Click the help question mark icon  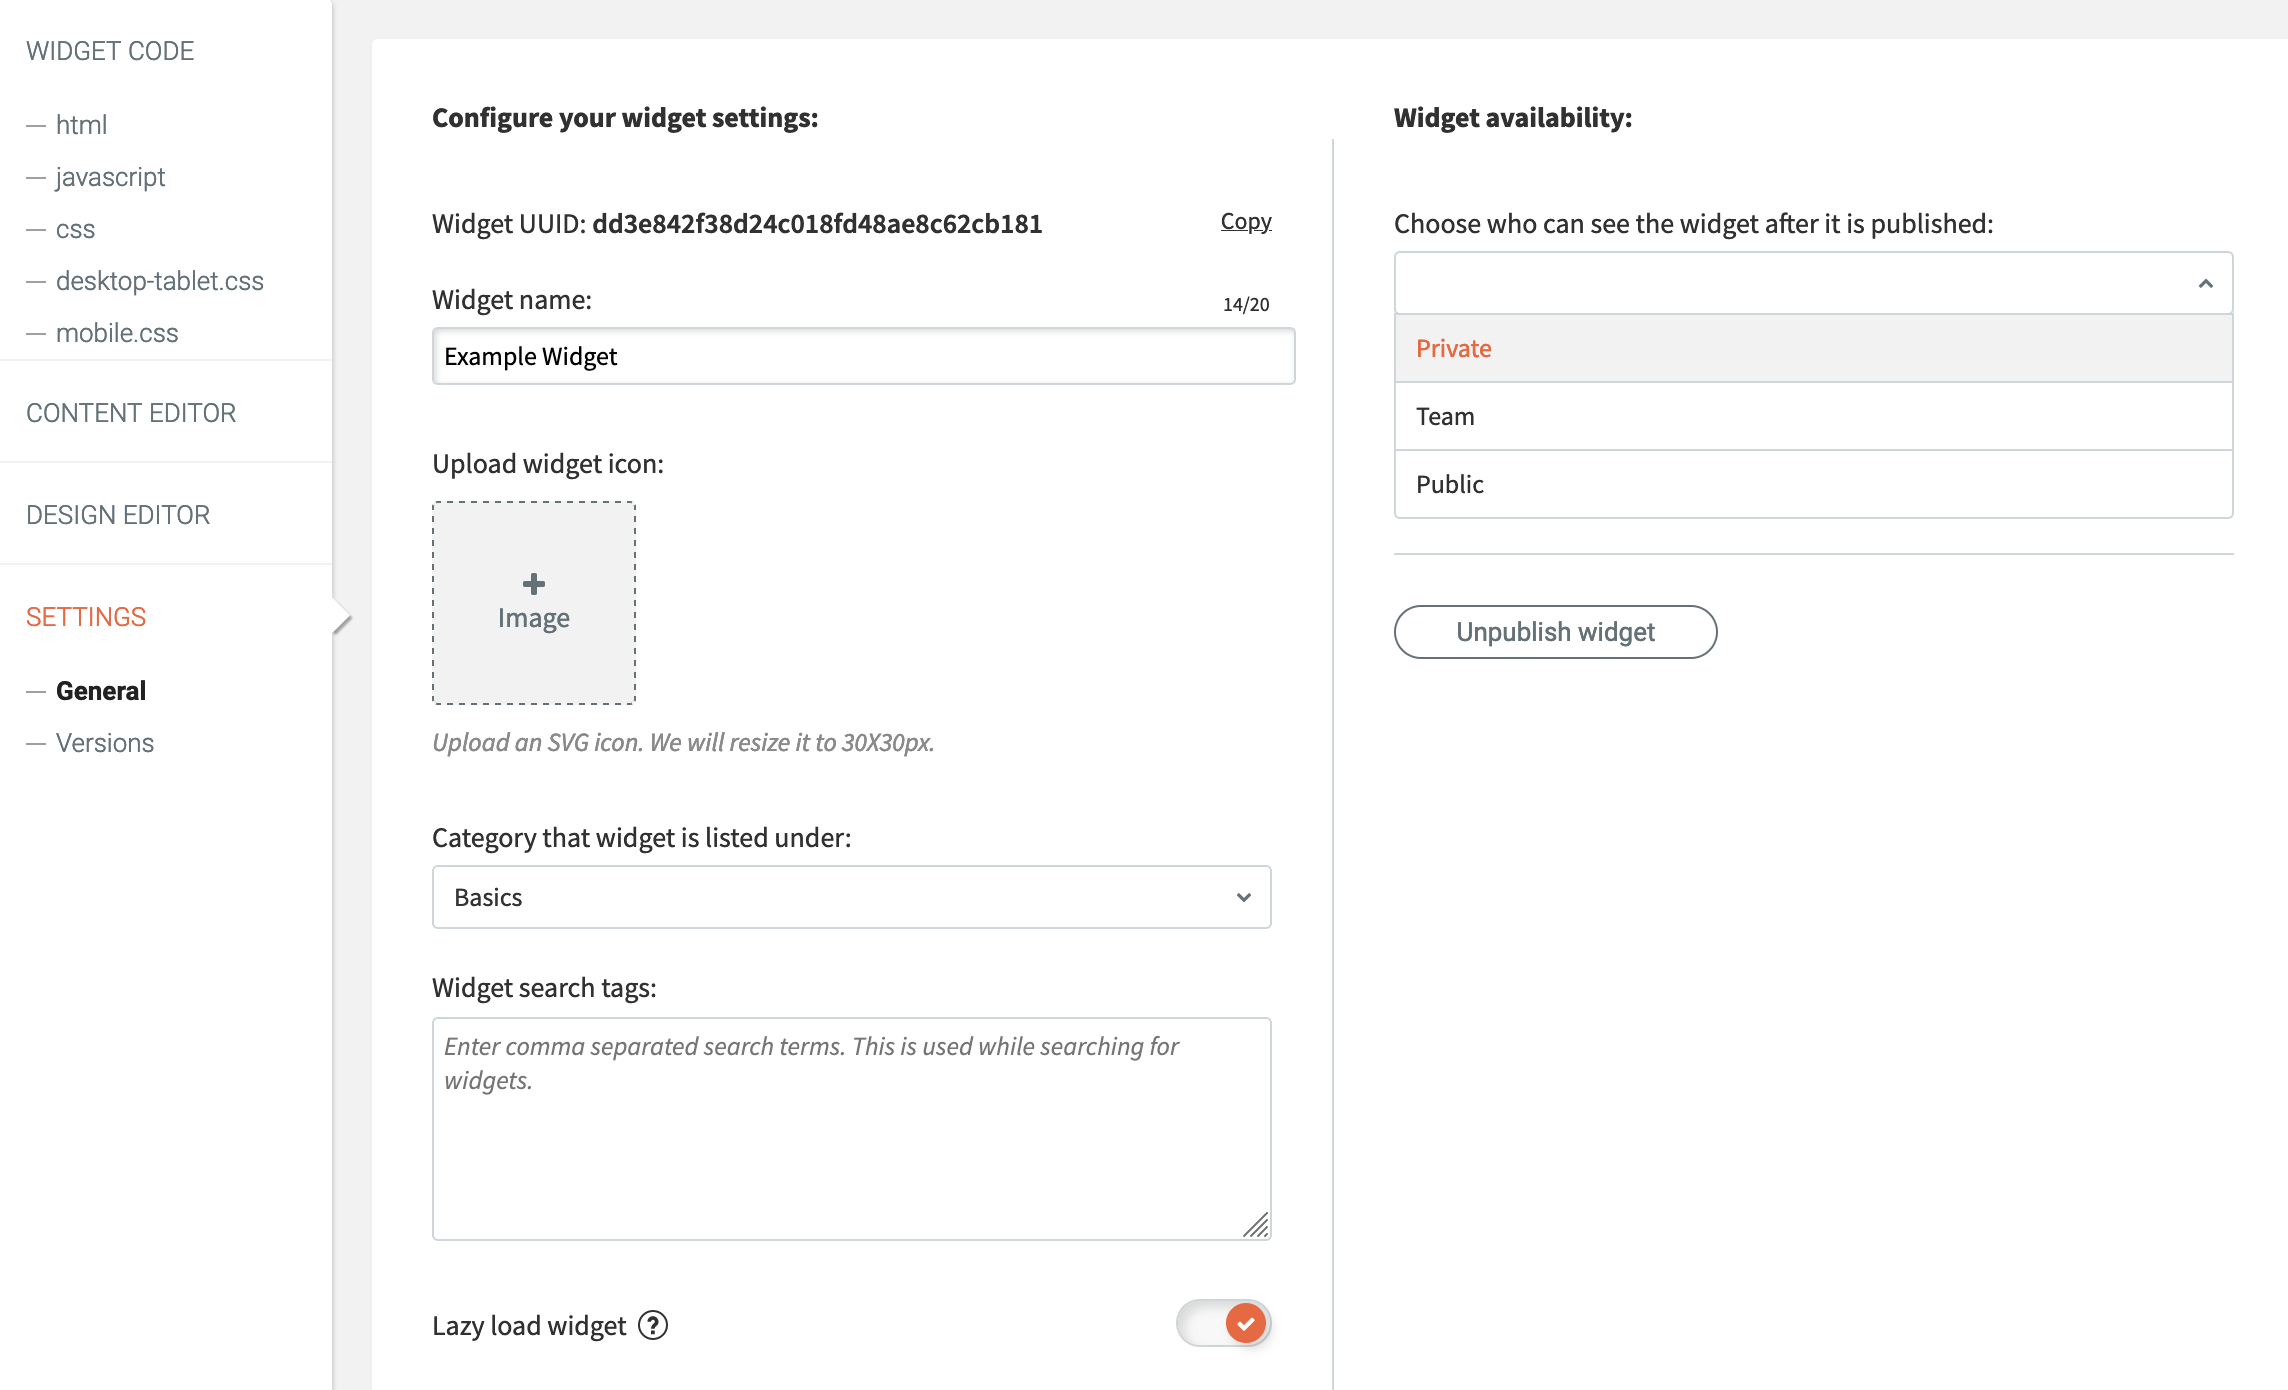[x=653, y=1325]
